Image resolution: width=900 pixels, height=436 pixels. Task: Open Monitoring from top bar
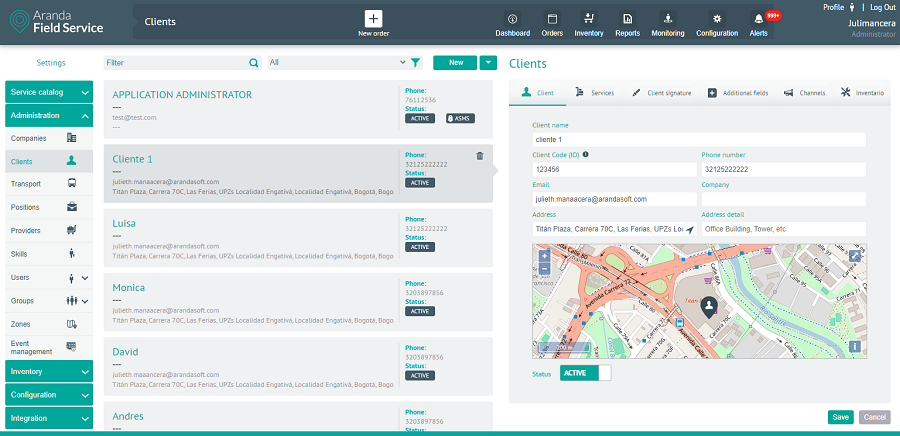pyautogui.click(x=668, y=18)
